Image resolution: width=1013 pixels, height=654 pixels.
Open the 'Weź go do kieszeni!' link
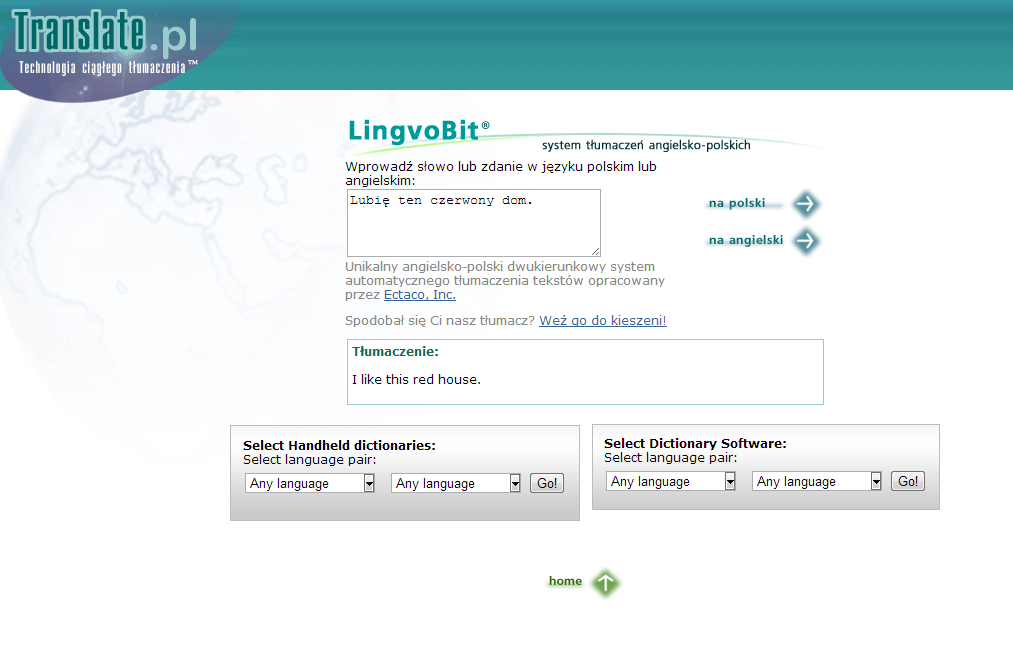(603, 321)
